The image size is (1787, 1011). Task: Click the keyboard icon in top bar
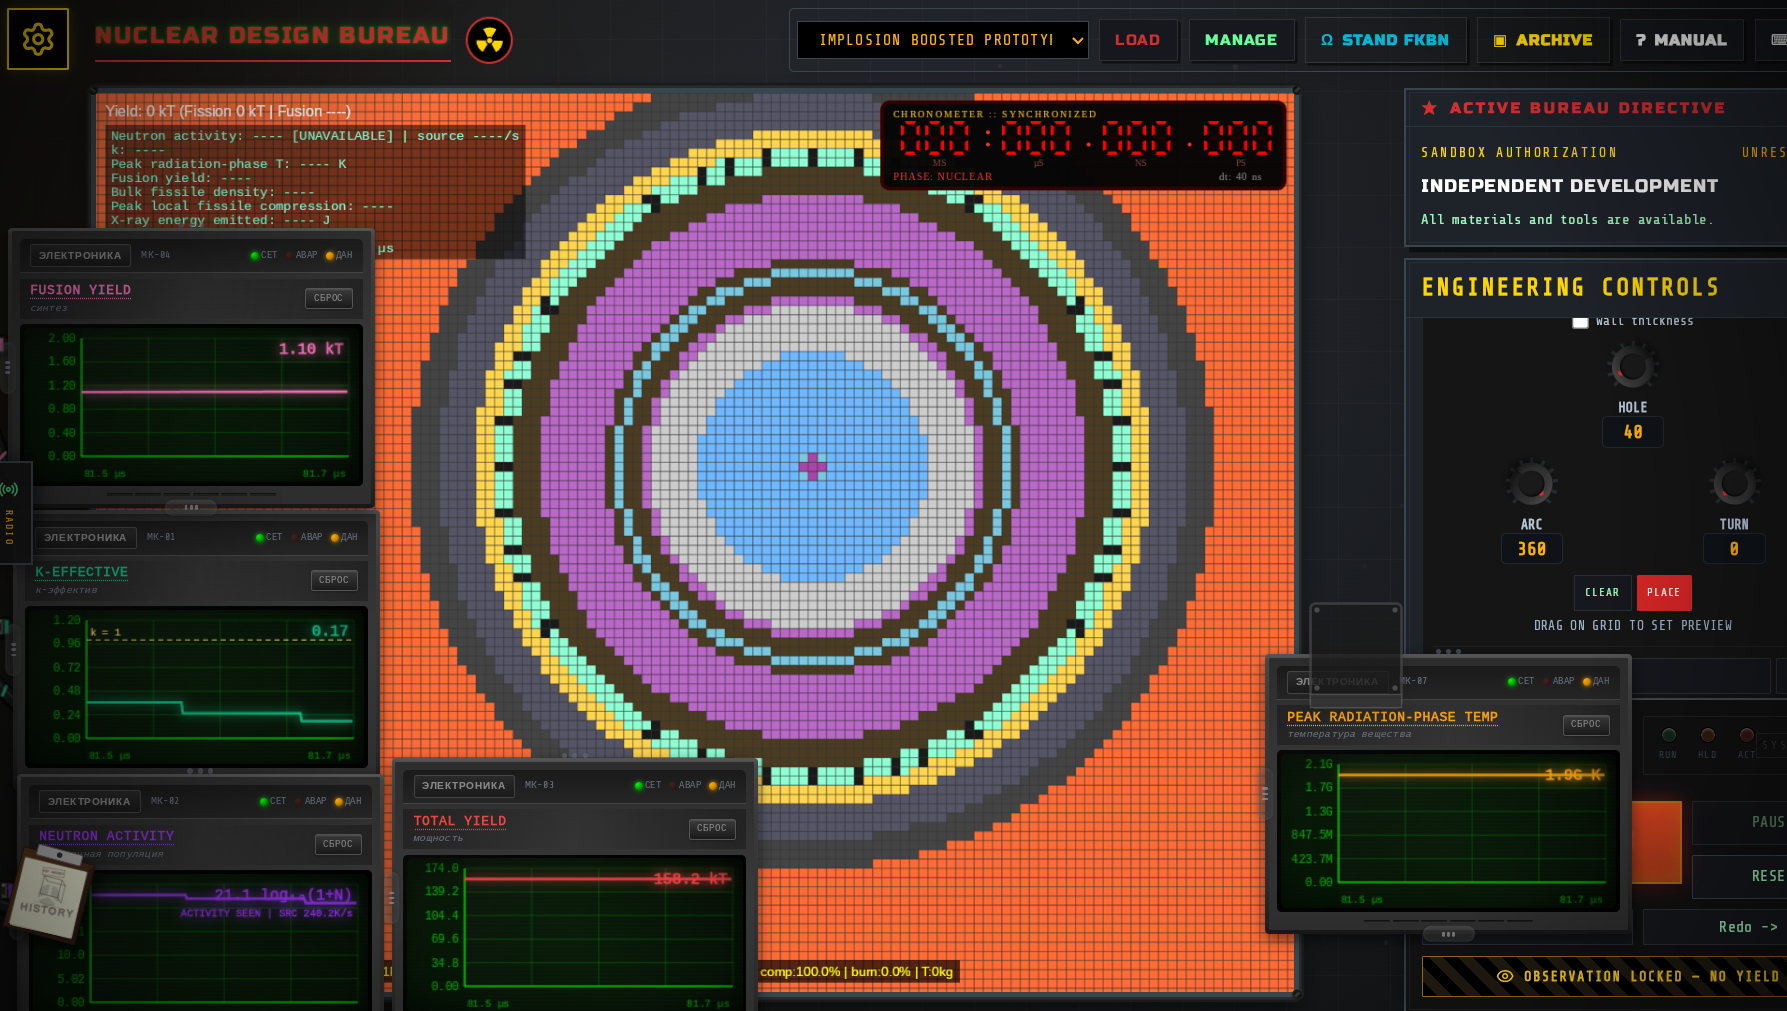[1779, 40]
